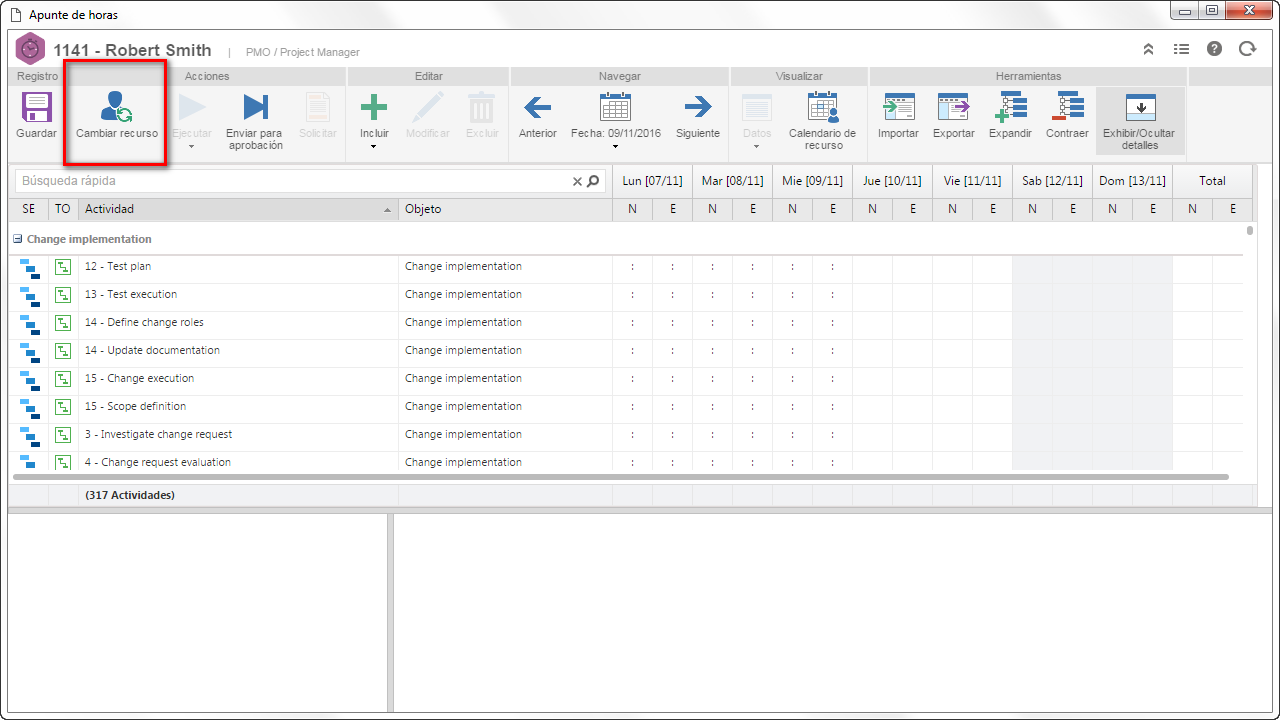Open dropdown arrow under Incluir
This screenshot has height=720, width=1280.
(374, 146)
